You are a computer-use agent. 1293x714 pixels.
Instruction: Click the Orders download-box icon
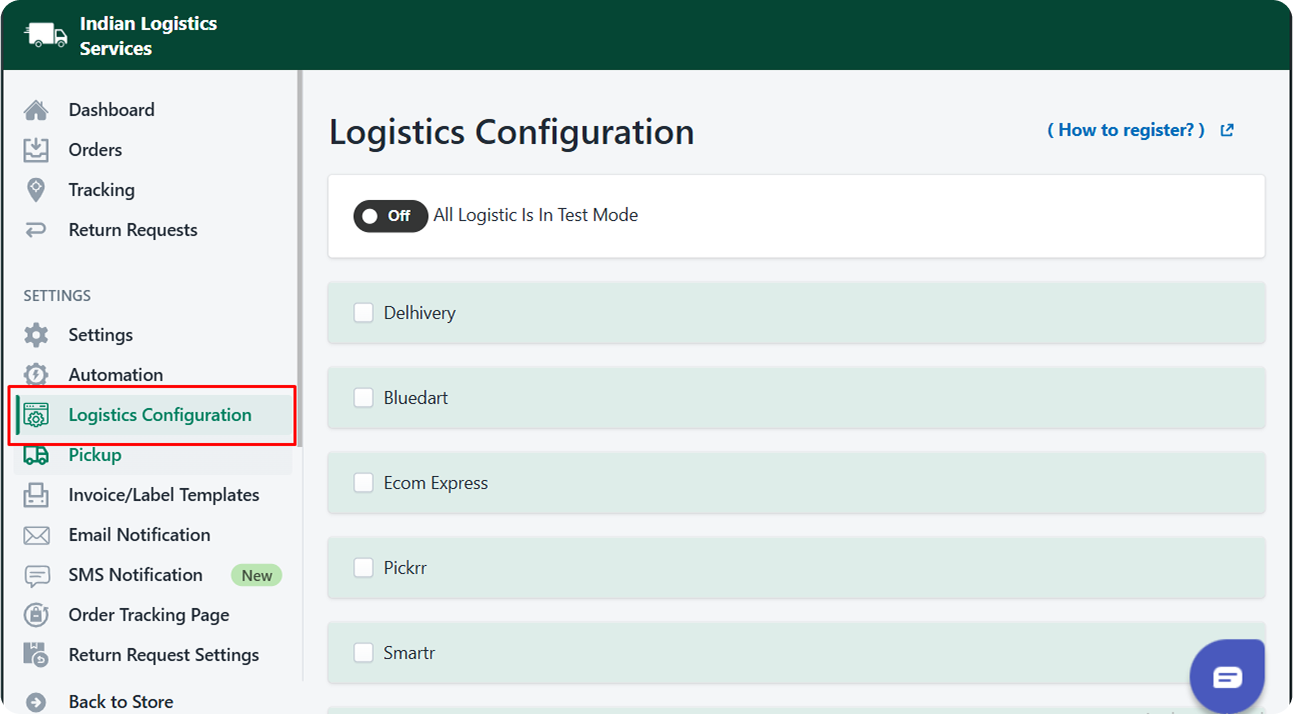tap(36, 150)
